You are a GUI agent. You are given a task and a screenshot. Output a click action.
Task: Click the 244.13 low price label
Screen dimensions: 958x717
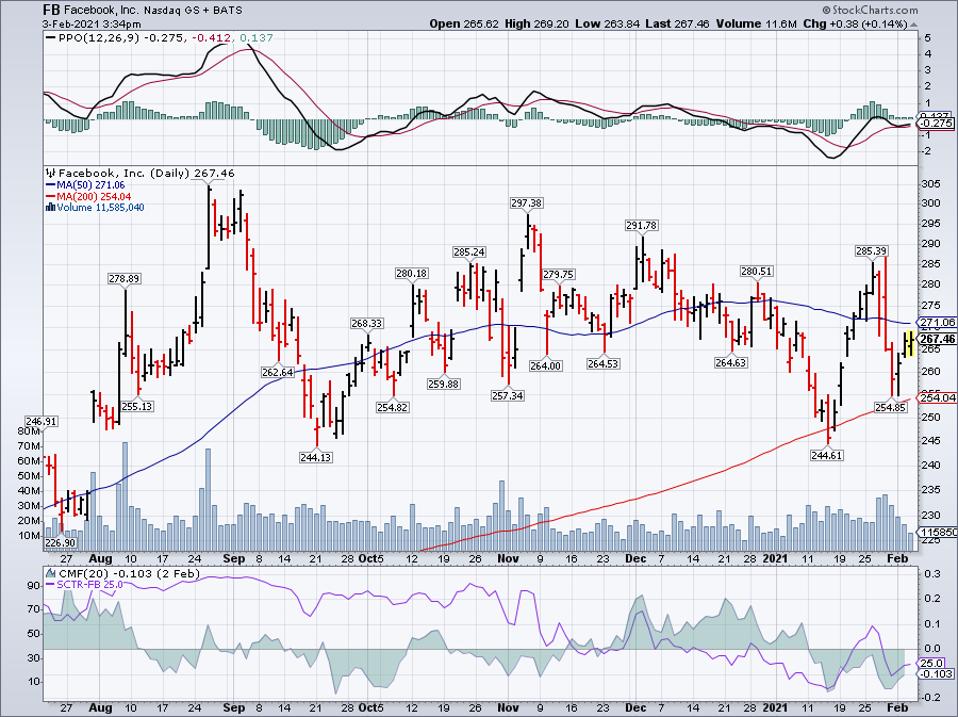pos(316,457)
